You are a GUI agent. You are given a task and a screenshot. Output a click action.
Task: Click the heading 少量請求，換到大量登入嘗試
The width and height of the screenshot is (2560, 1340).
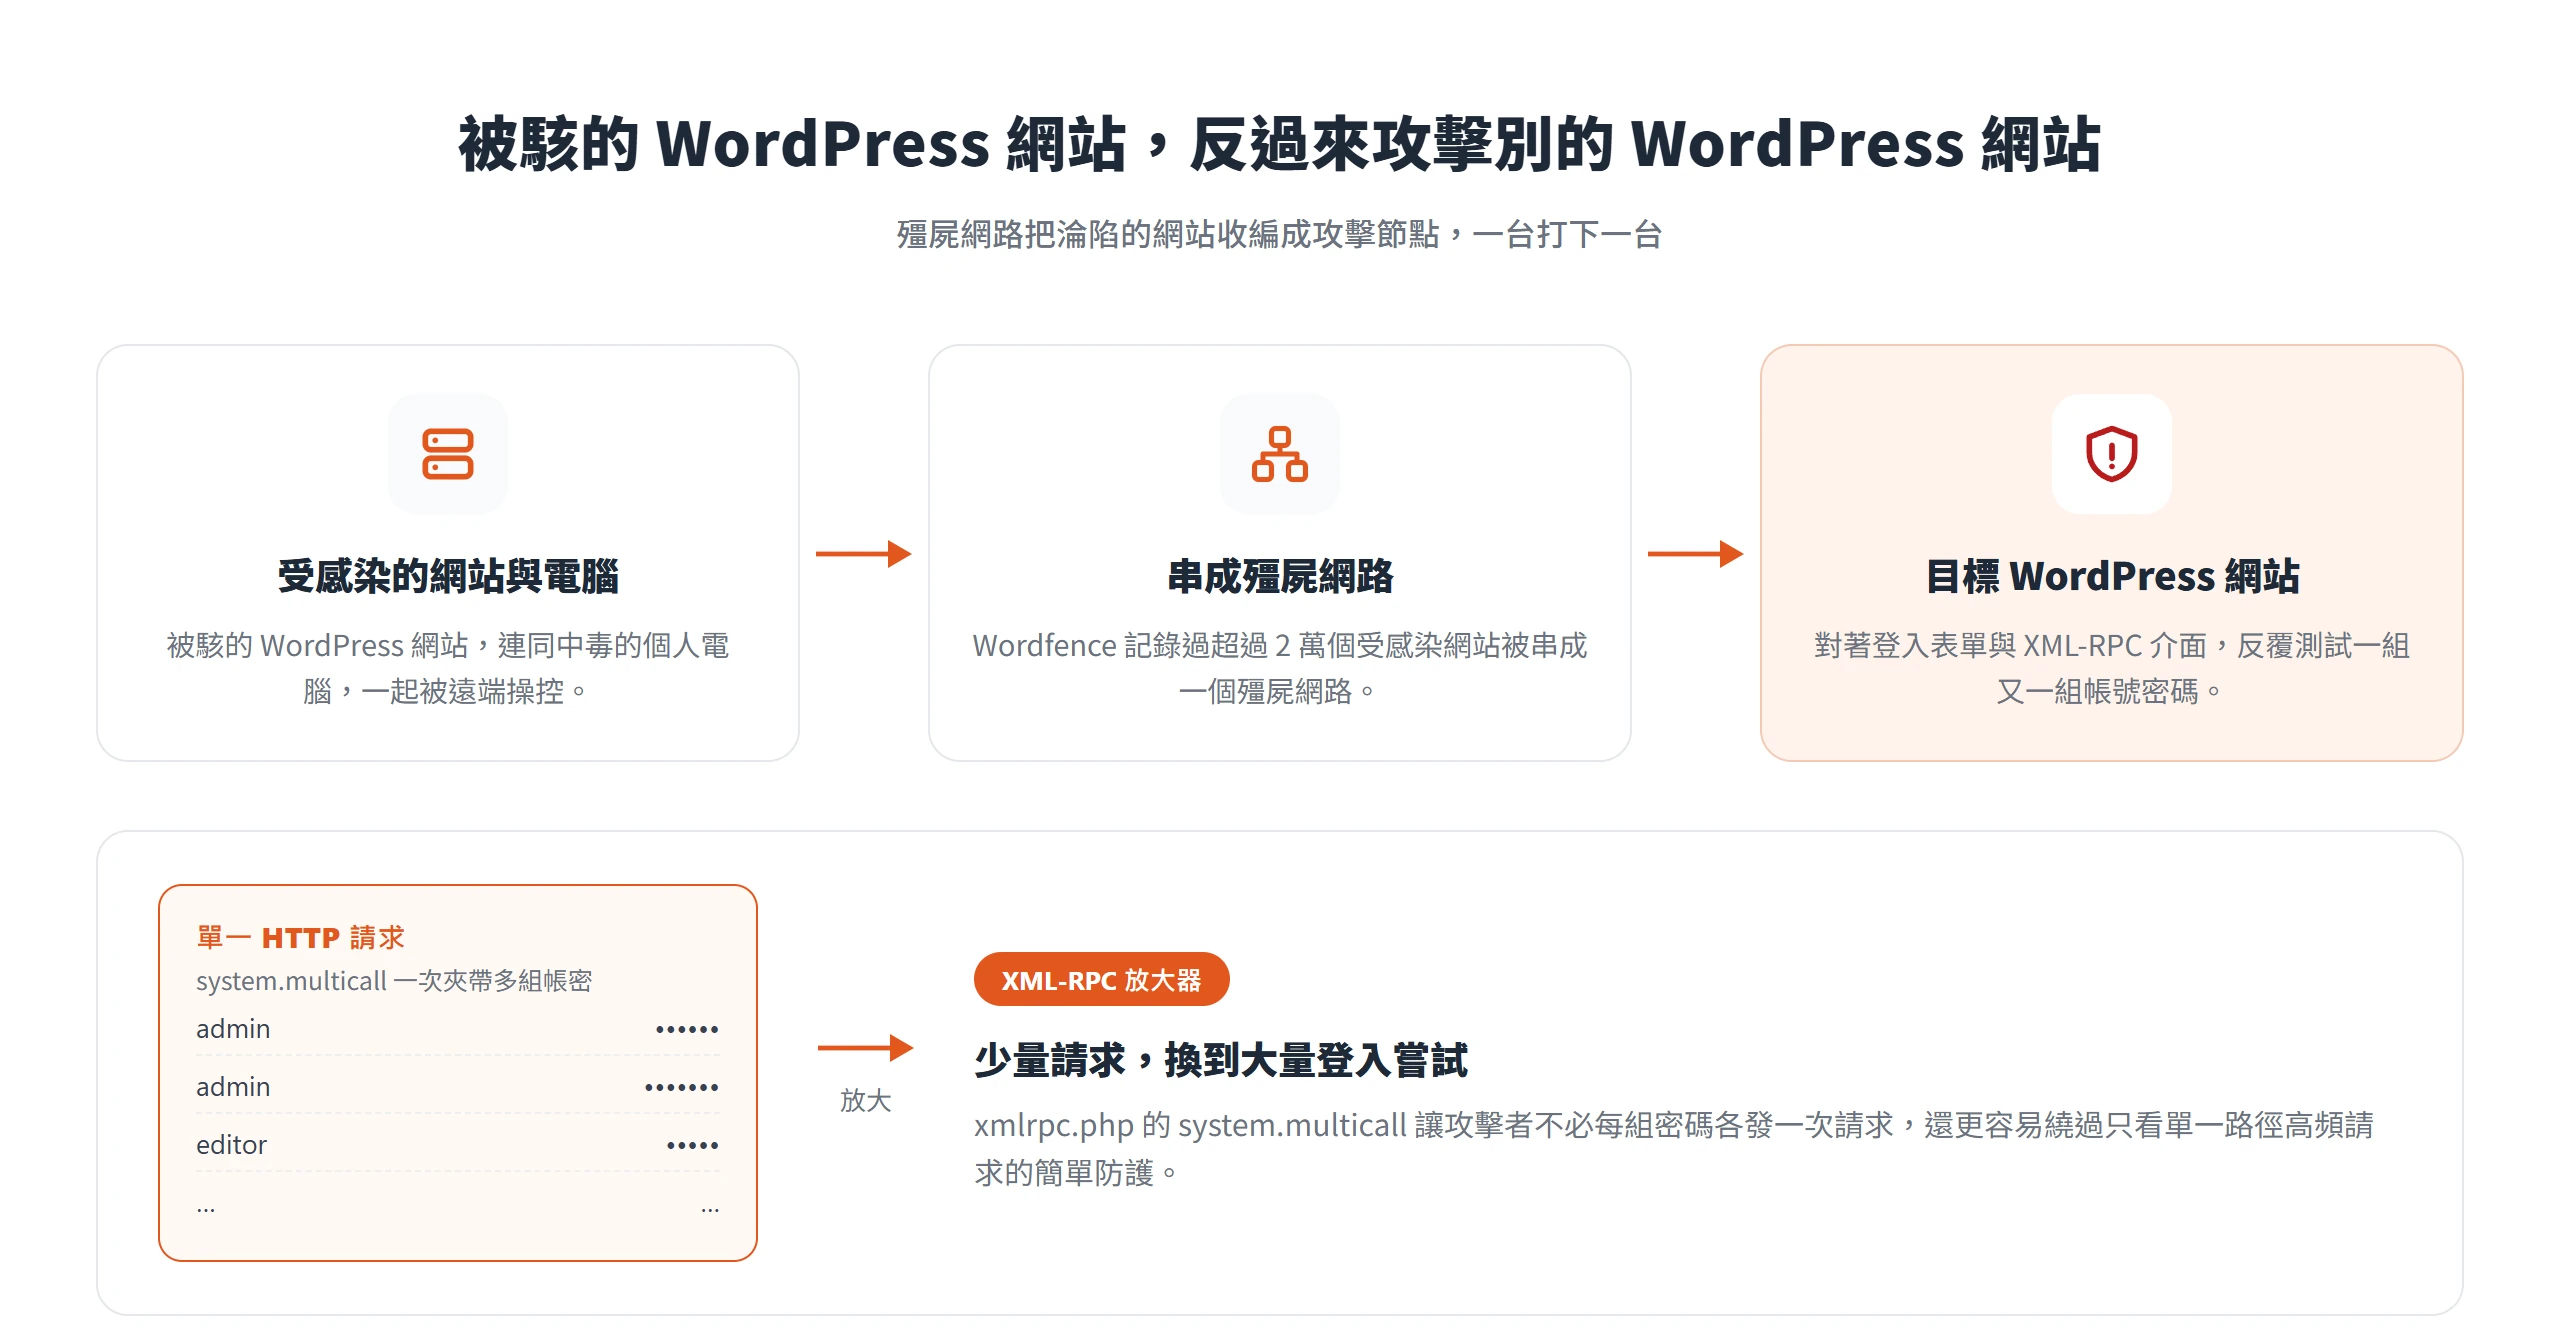click(x=1221, y=1060)
